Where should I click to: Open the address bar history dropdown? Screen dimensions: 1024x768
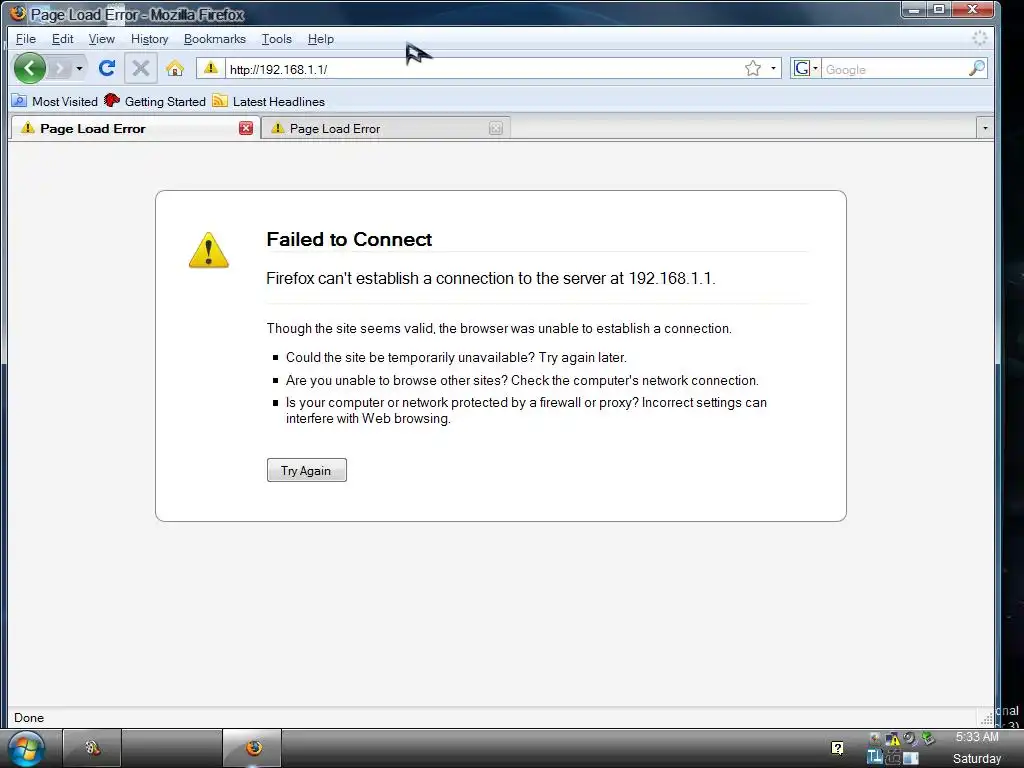[773, 69]
